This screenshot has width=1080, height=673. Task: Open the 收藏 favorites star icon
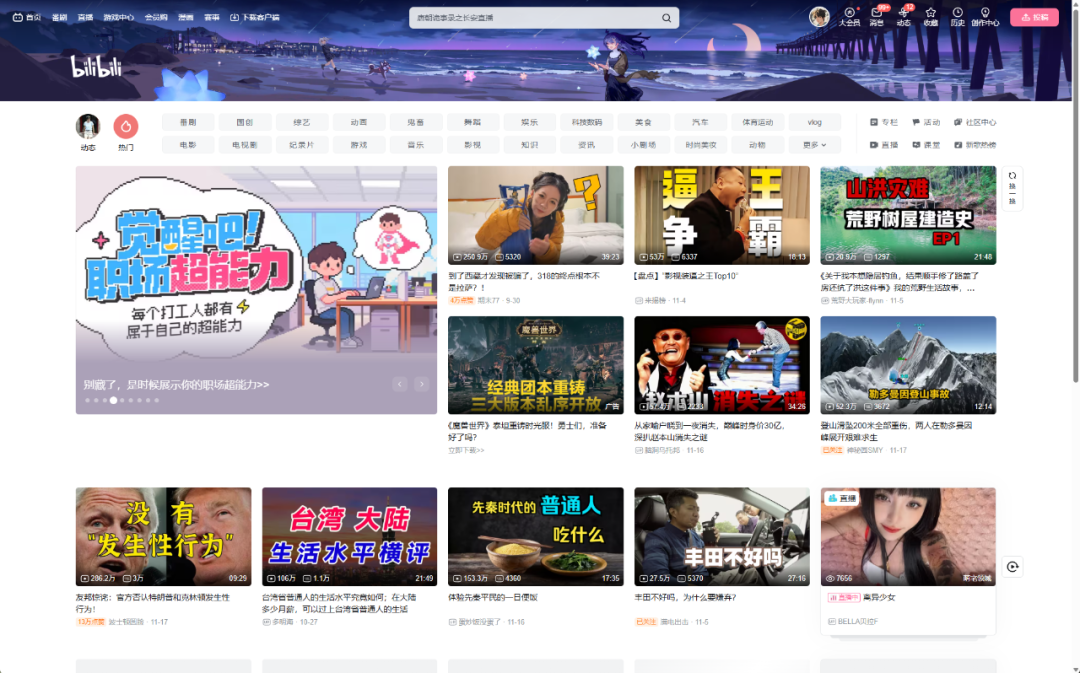tap(930, 16)
